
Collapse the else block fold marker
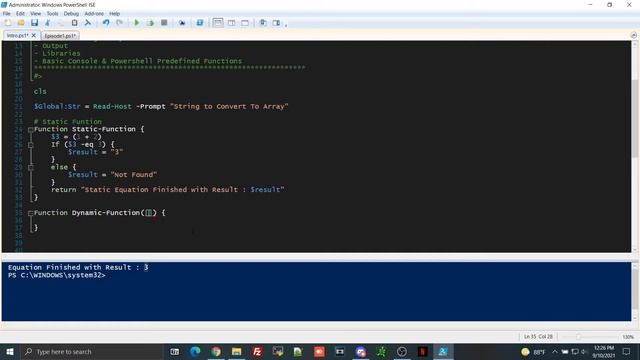tap(31, 167)
